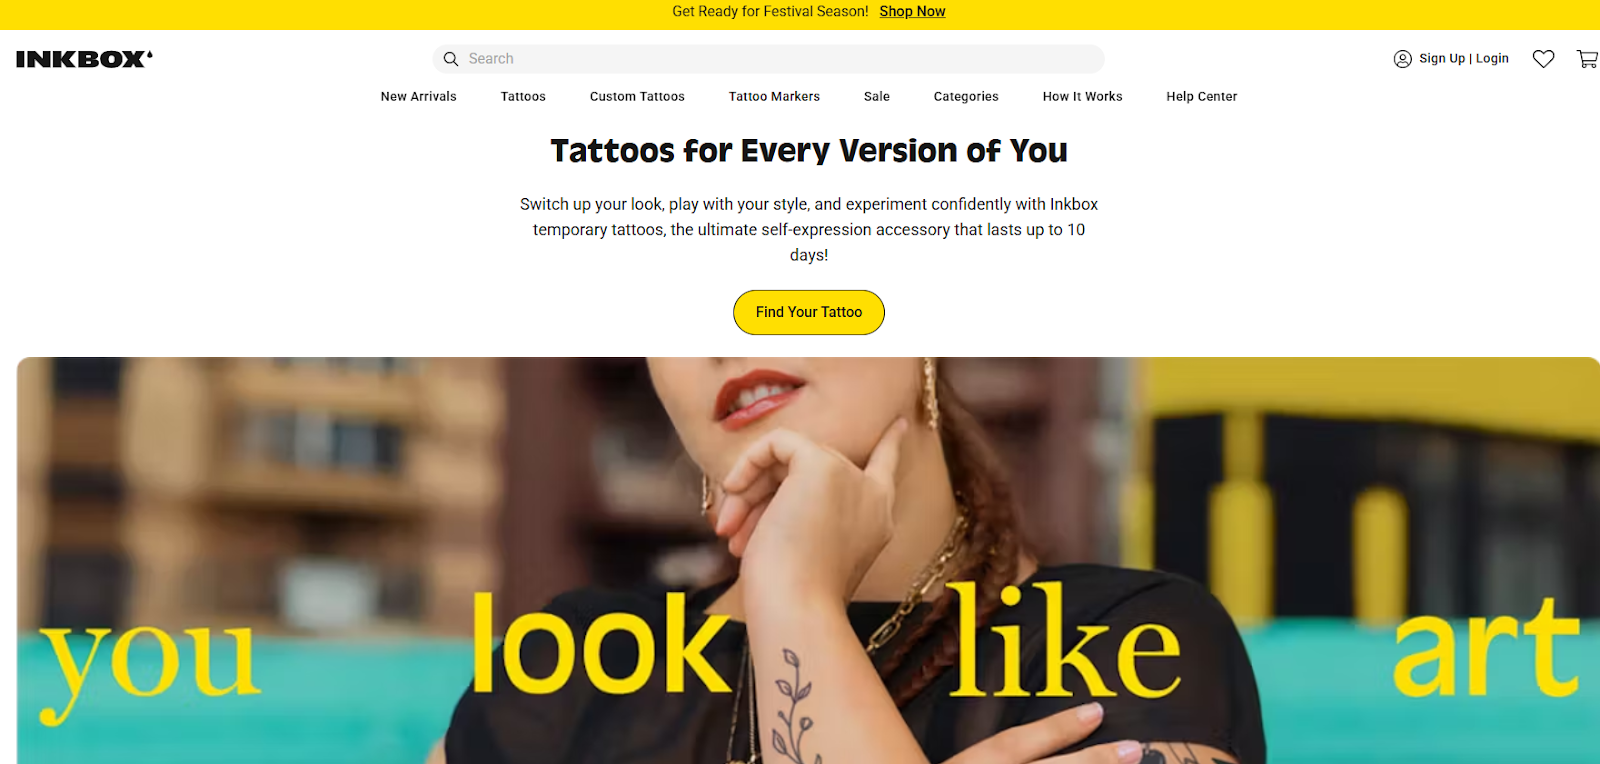Open the shopping cart icon
Image resolution: width=1600 pixels, height=764 pixels.
pos(1587,59)
